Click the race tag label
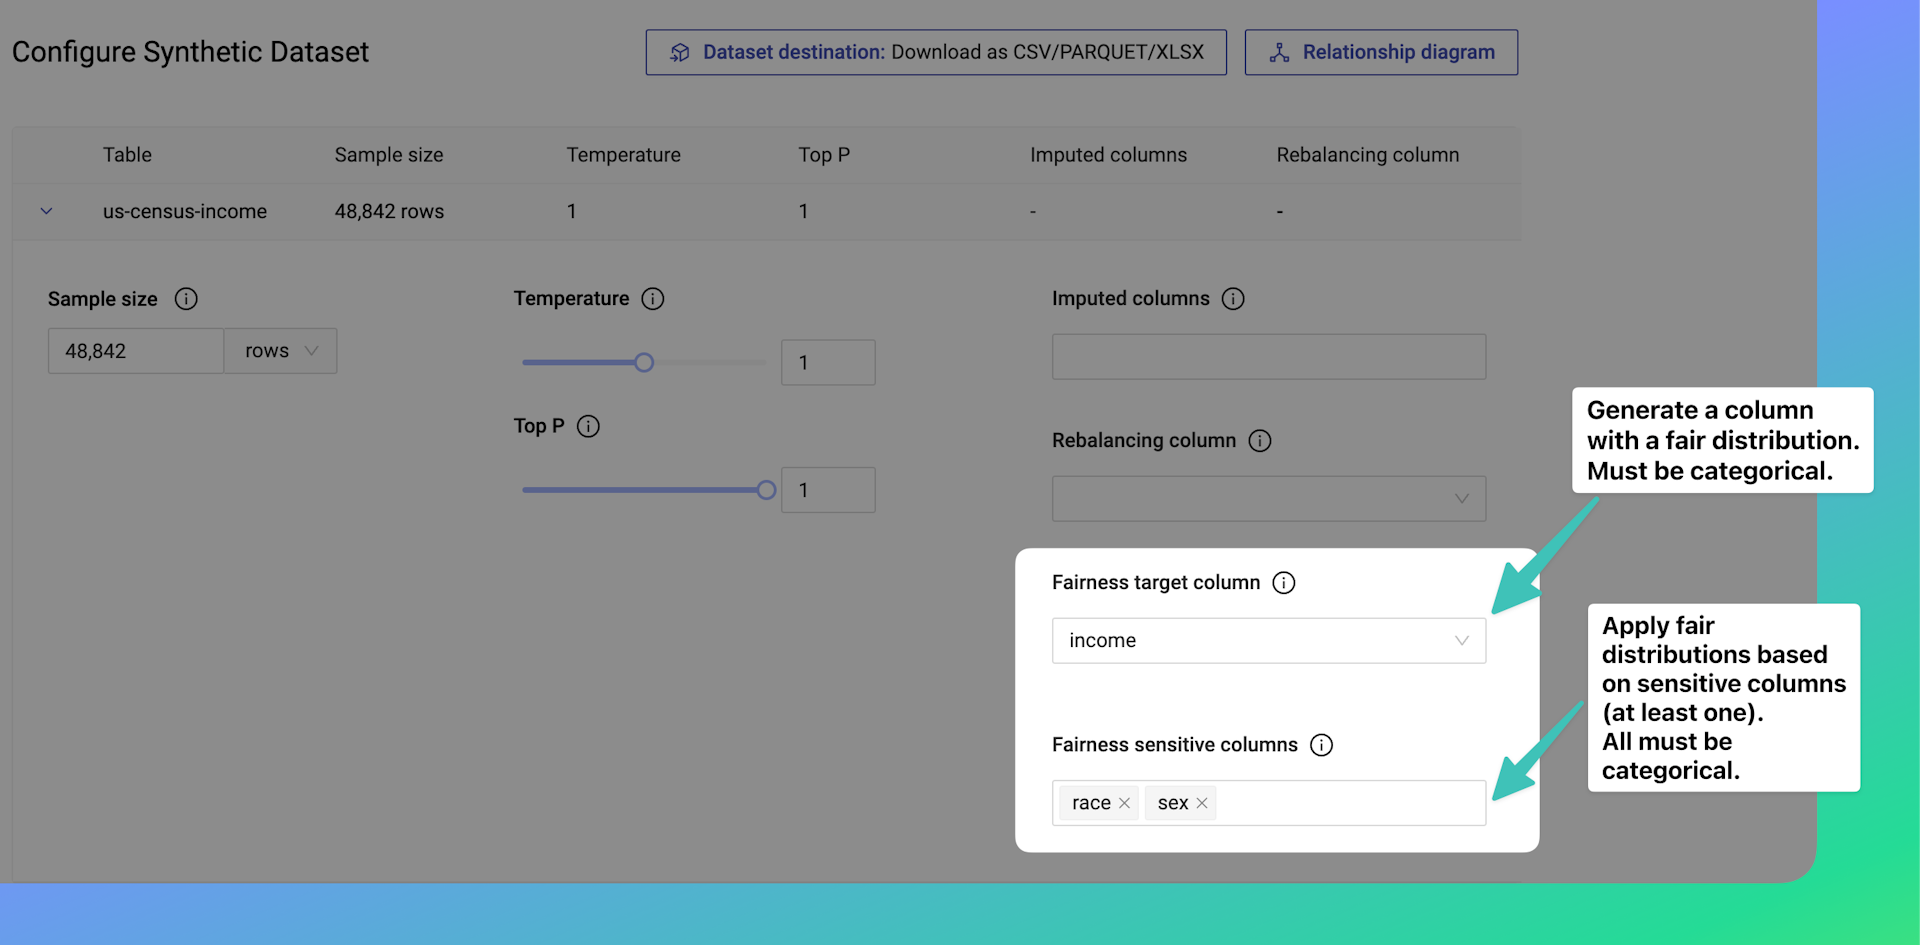Image resolution: width=1920 pixels, height=945 pixels. tap(1091, 803)
